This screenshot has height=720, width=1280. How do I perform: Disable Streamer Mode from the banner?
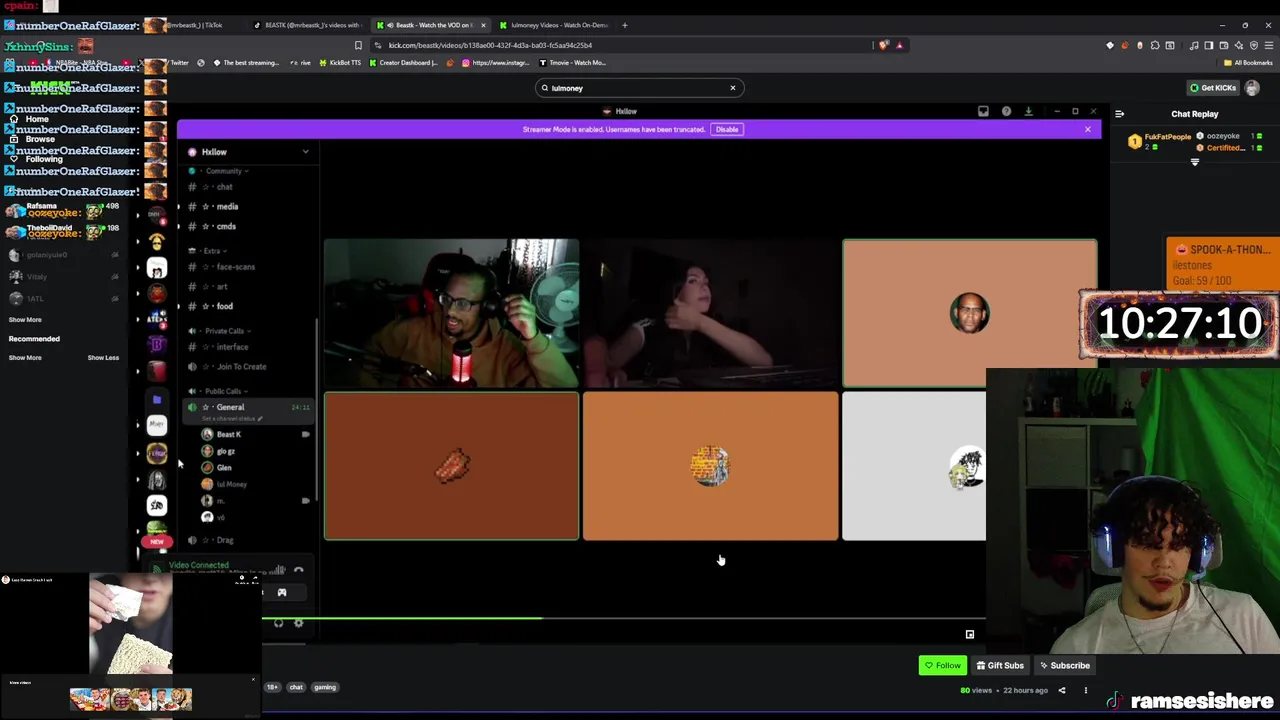727,129
